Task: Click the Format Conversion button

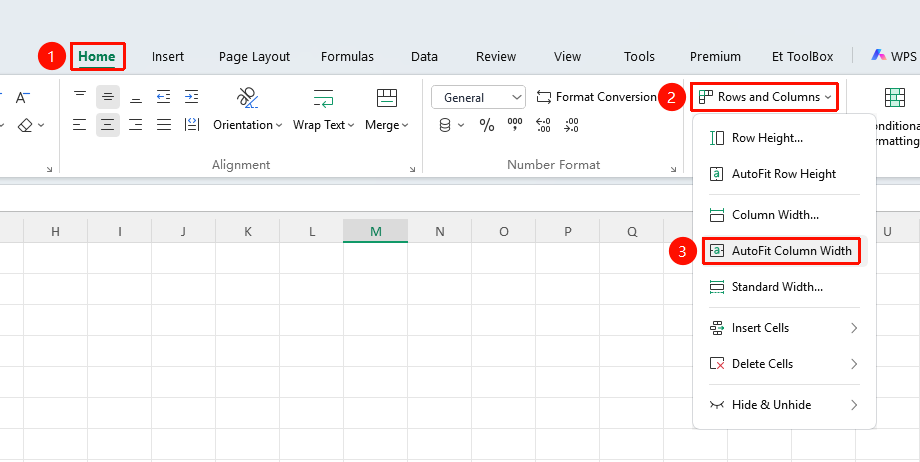Action: (x=597, y=97)
